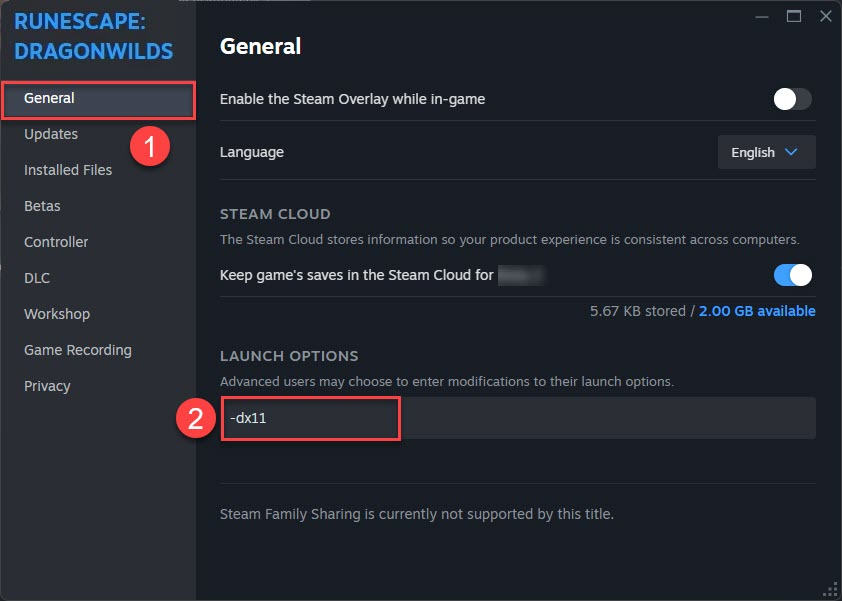The image size is (842, 601).
Task: View the Betas section
Action: (x=42, y=205)
